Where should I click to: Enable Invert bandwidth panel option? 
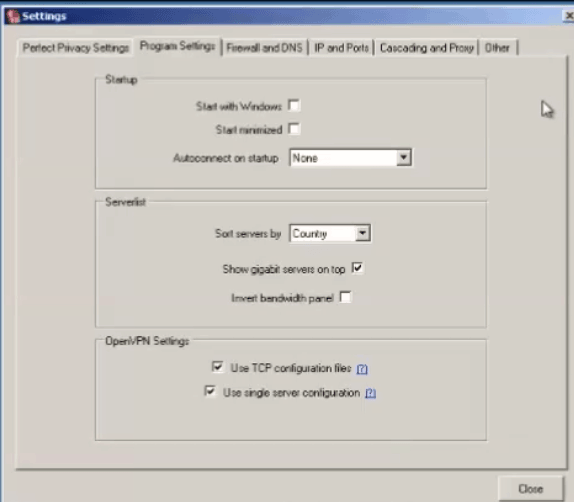(345, 297)
